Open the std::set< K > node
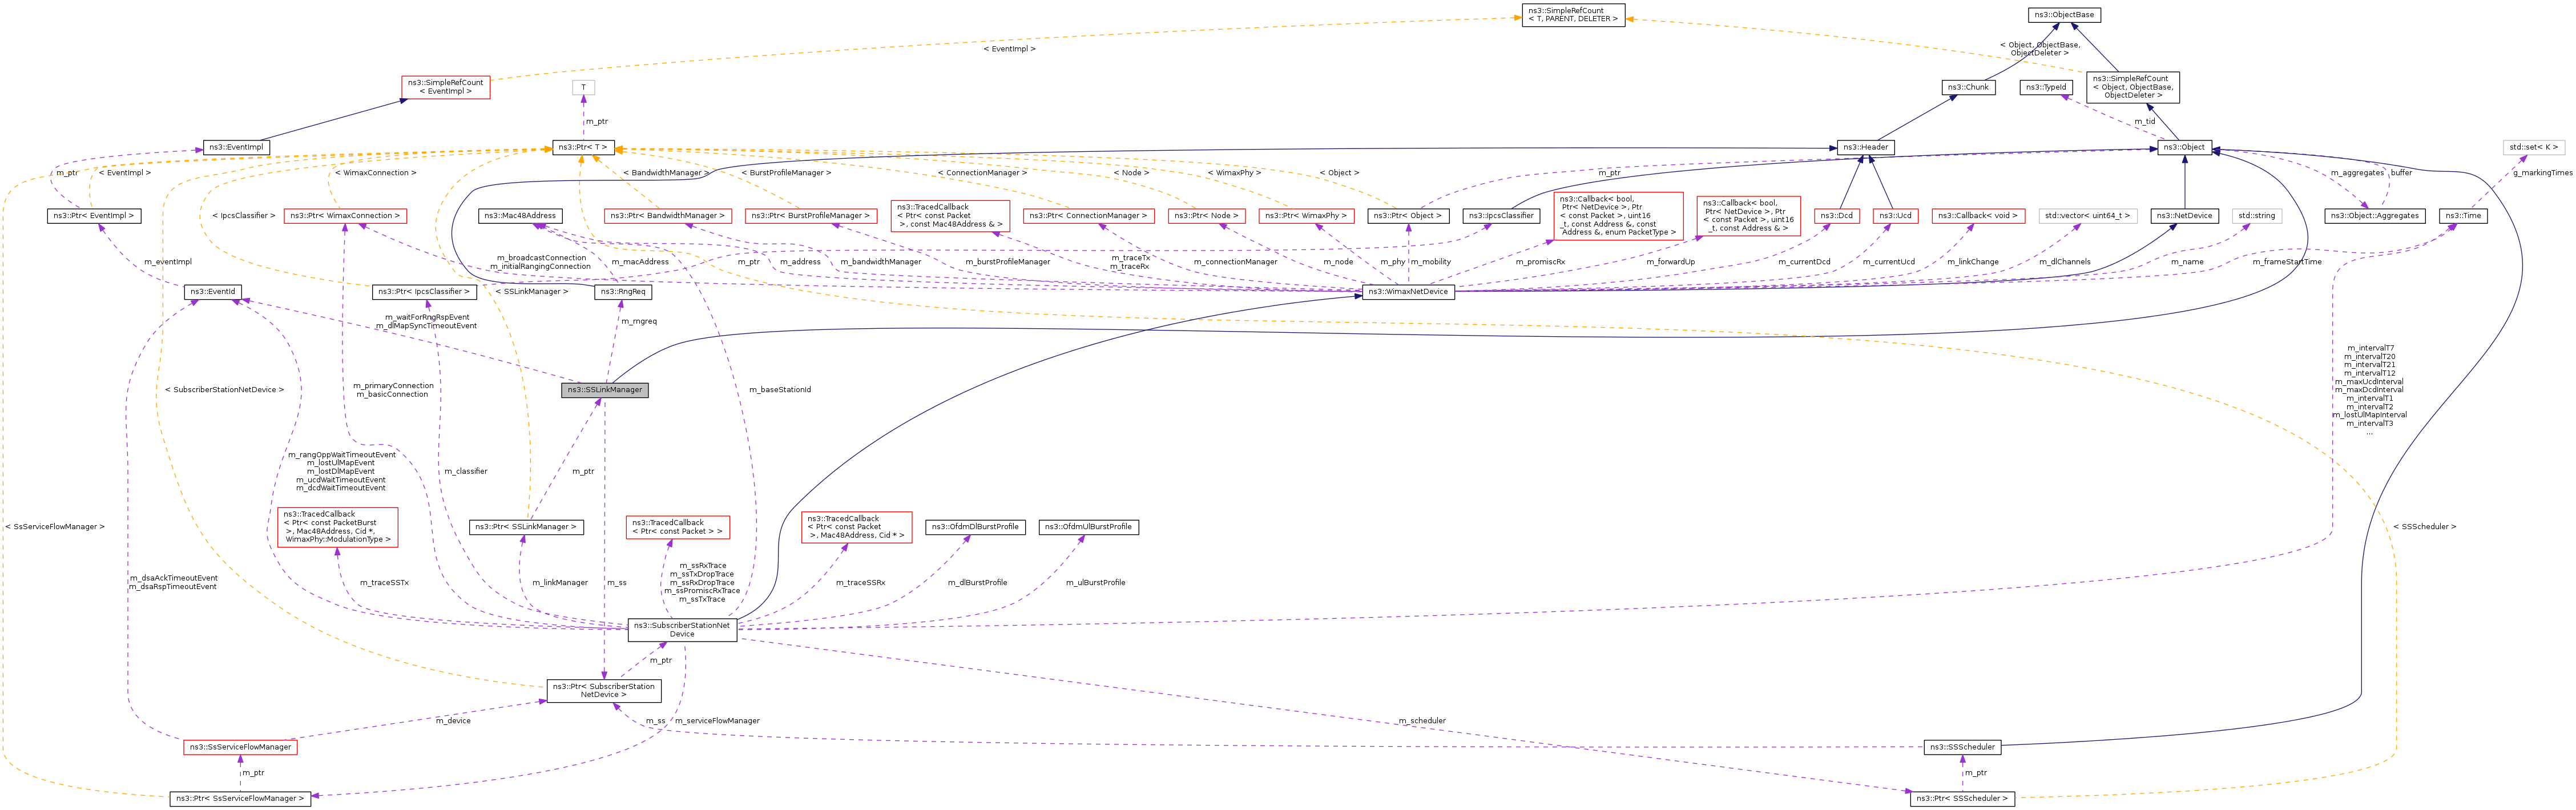Screen dimensions: 2576x810 coord(2534,147)
